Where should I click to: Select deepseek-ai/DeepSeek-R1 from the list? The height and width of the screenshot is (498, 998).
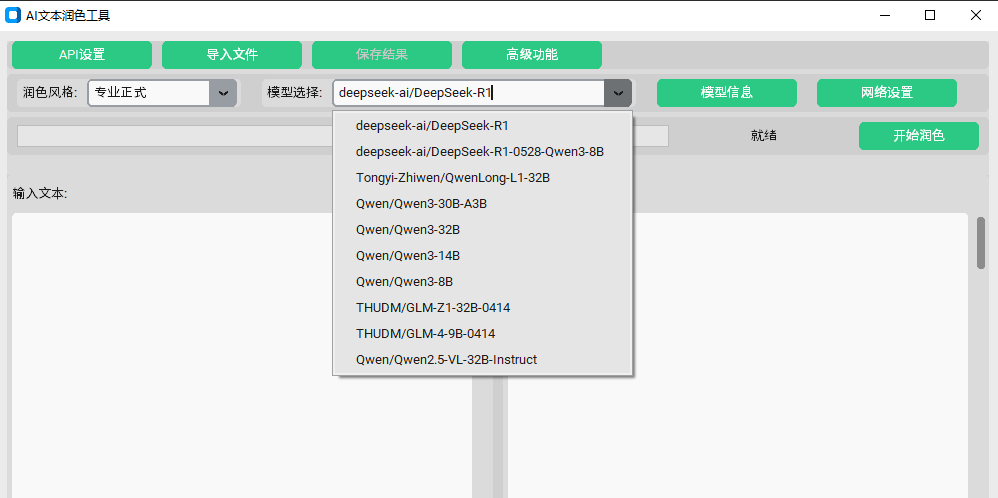pyautogui.click(x=482, y=126)
